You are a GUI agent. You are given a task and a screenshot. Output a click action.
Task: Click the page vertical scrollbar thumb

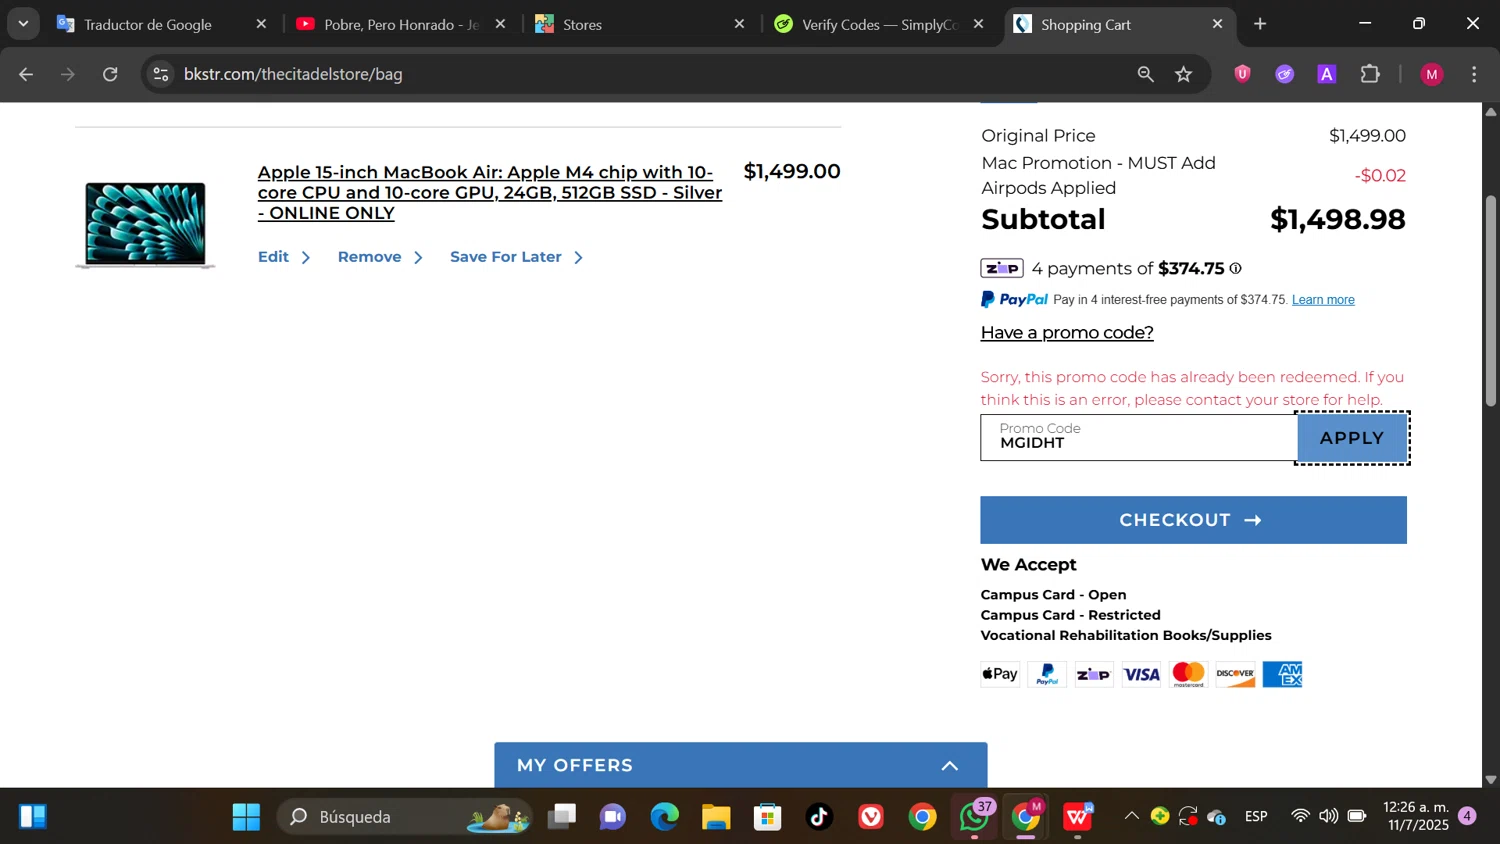1491,300
